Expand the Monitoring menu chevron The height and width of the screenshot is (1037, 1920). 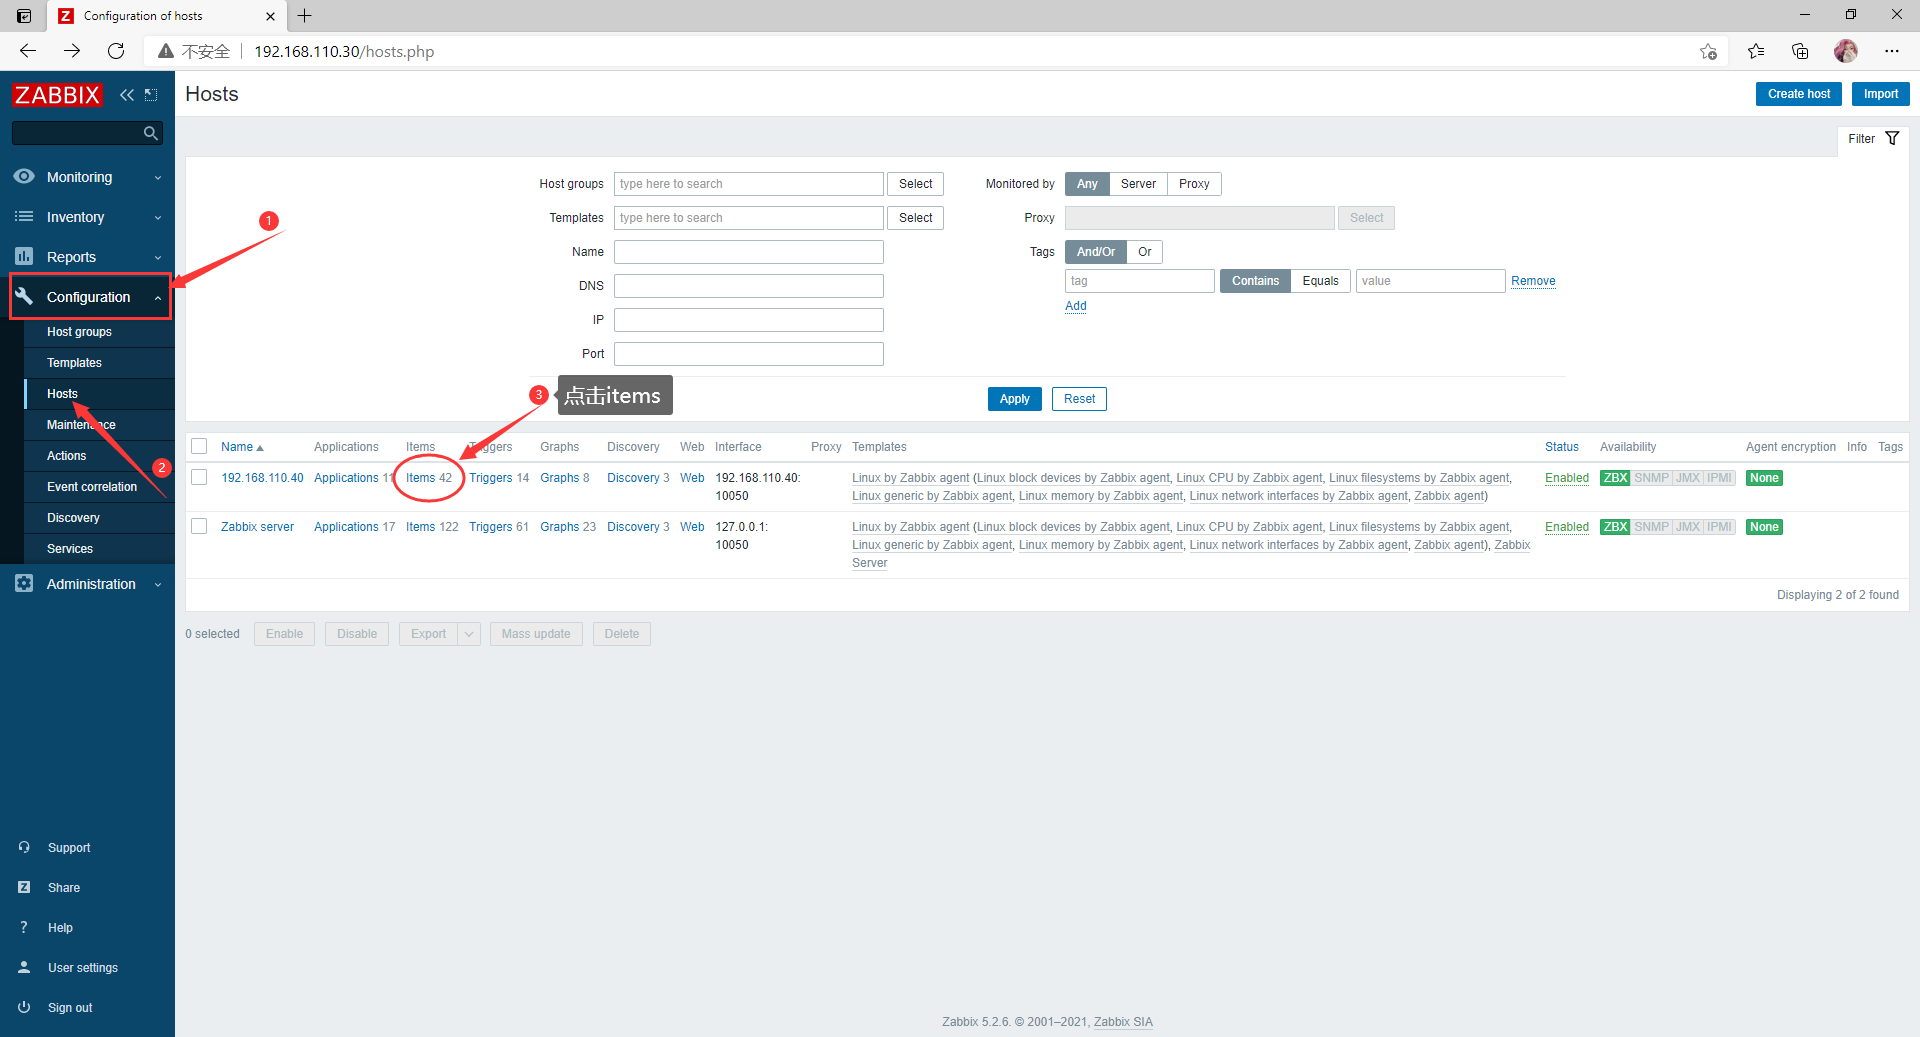click(158, 178)
